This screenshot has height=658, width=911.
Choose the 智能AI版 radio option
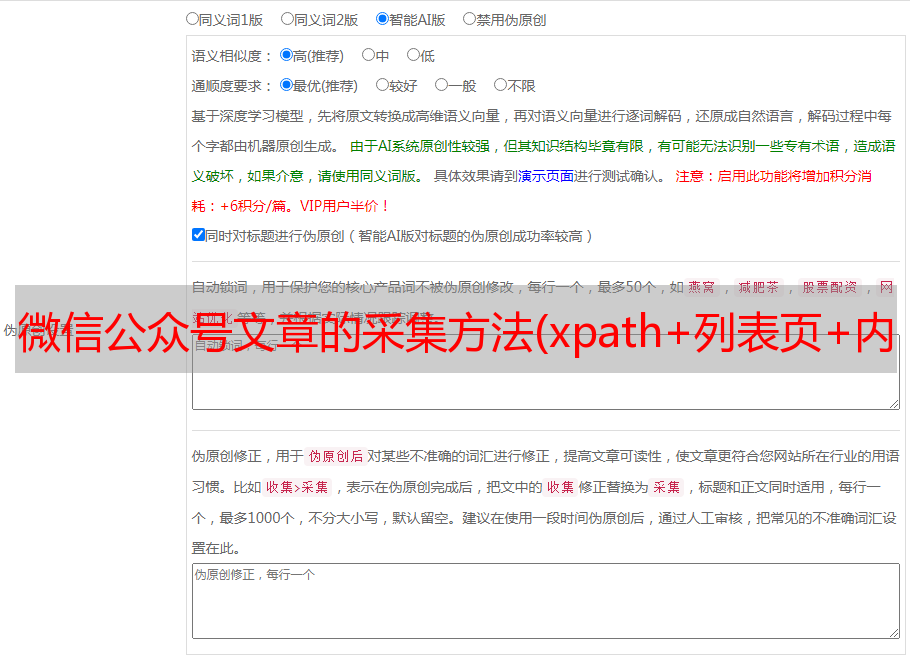pyautogui.click(x=382, y=19)
